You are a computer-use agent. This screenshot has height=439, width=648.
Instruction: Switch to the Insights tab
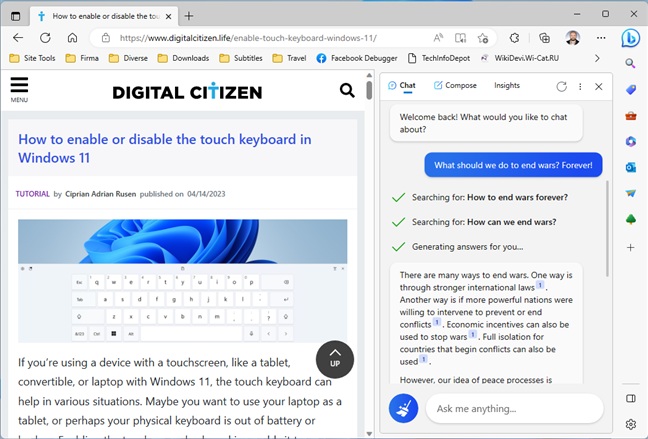507,86
